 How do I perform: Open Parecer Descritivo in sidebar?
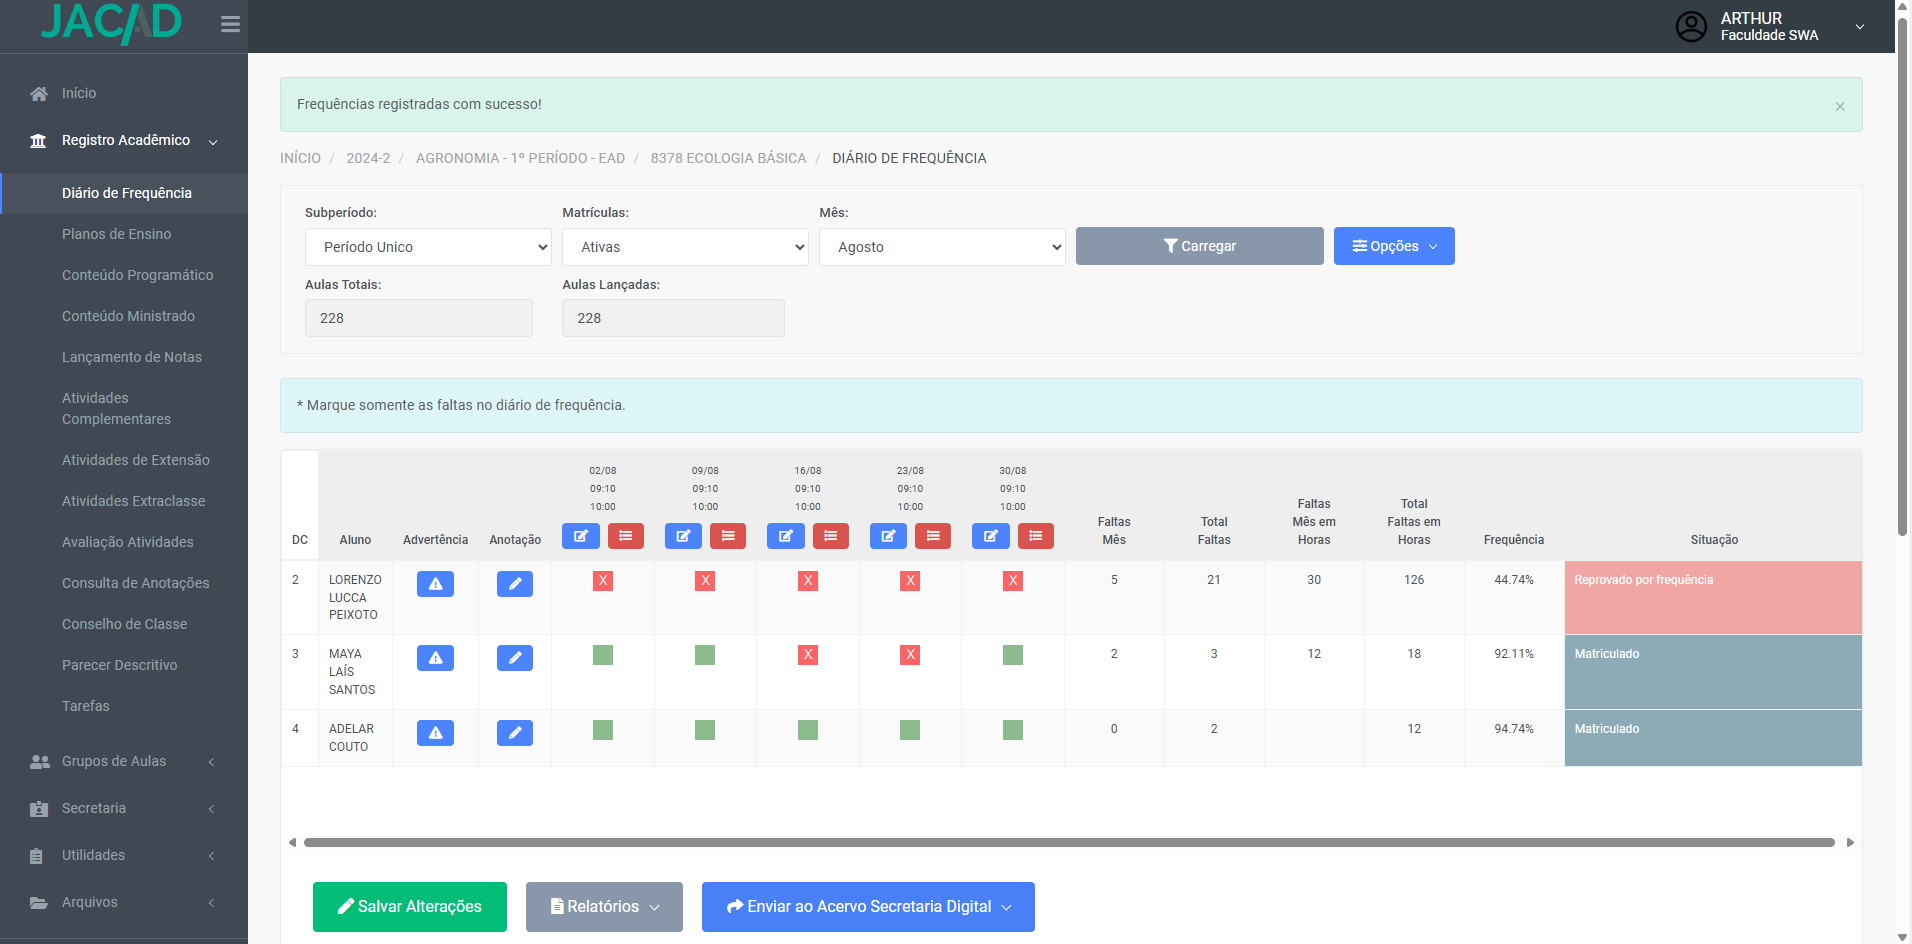[x=119, y=665]
